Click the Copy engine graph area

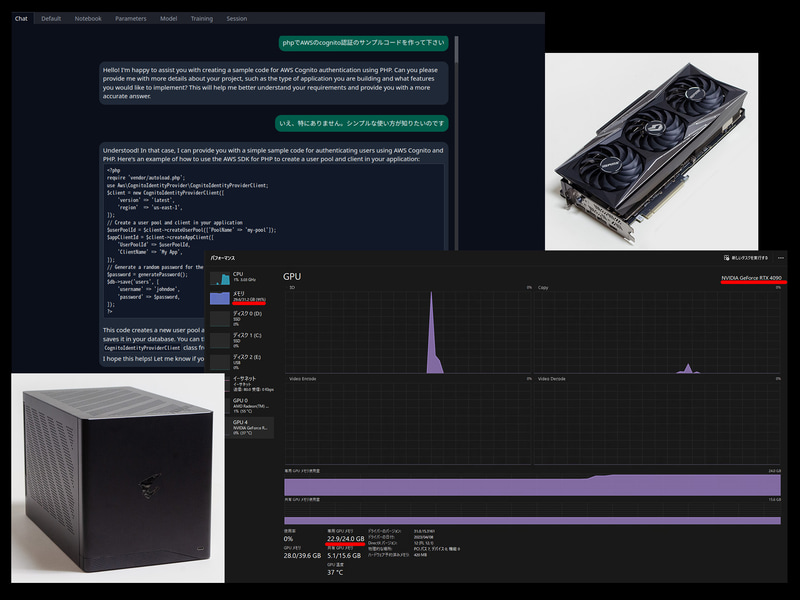[657, 332]
